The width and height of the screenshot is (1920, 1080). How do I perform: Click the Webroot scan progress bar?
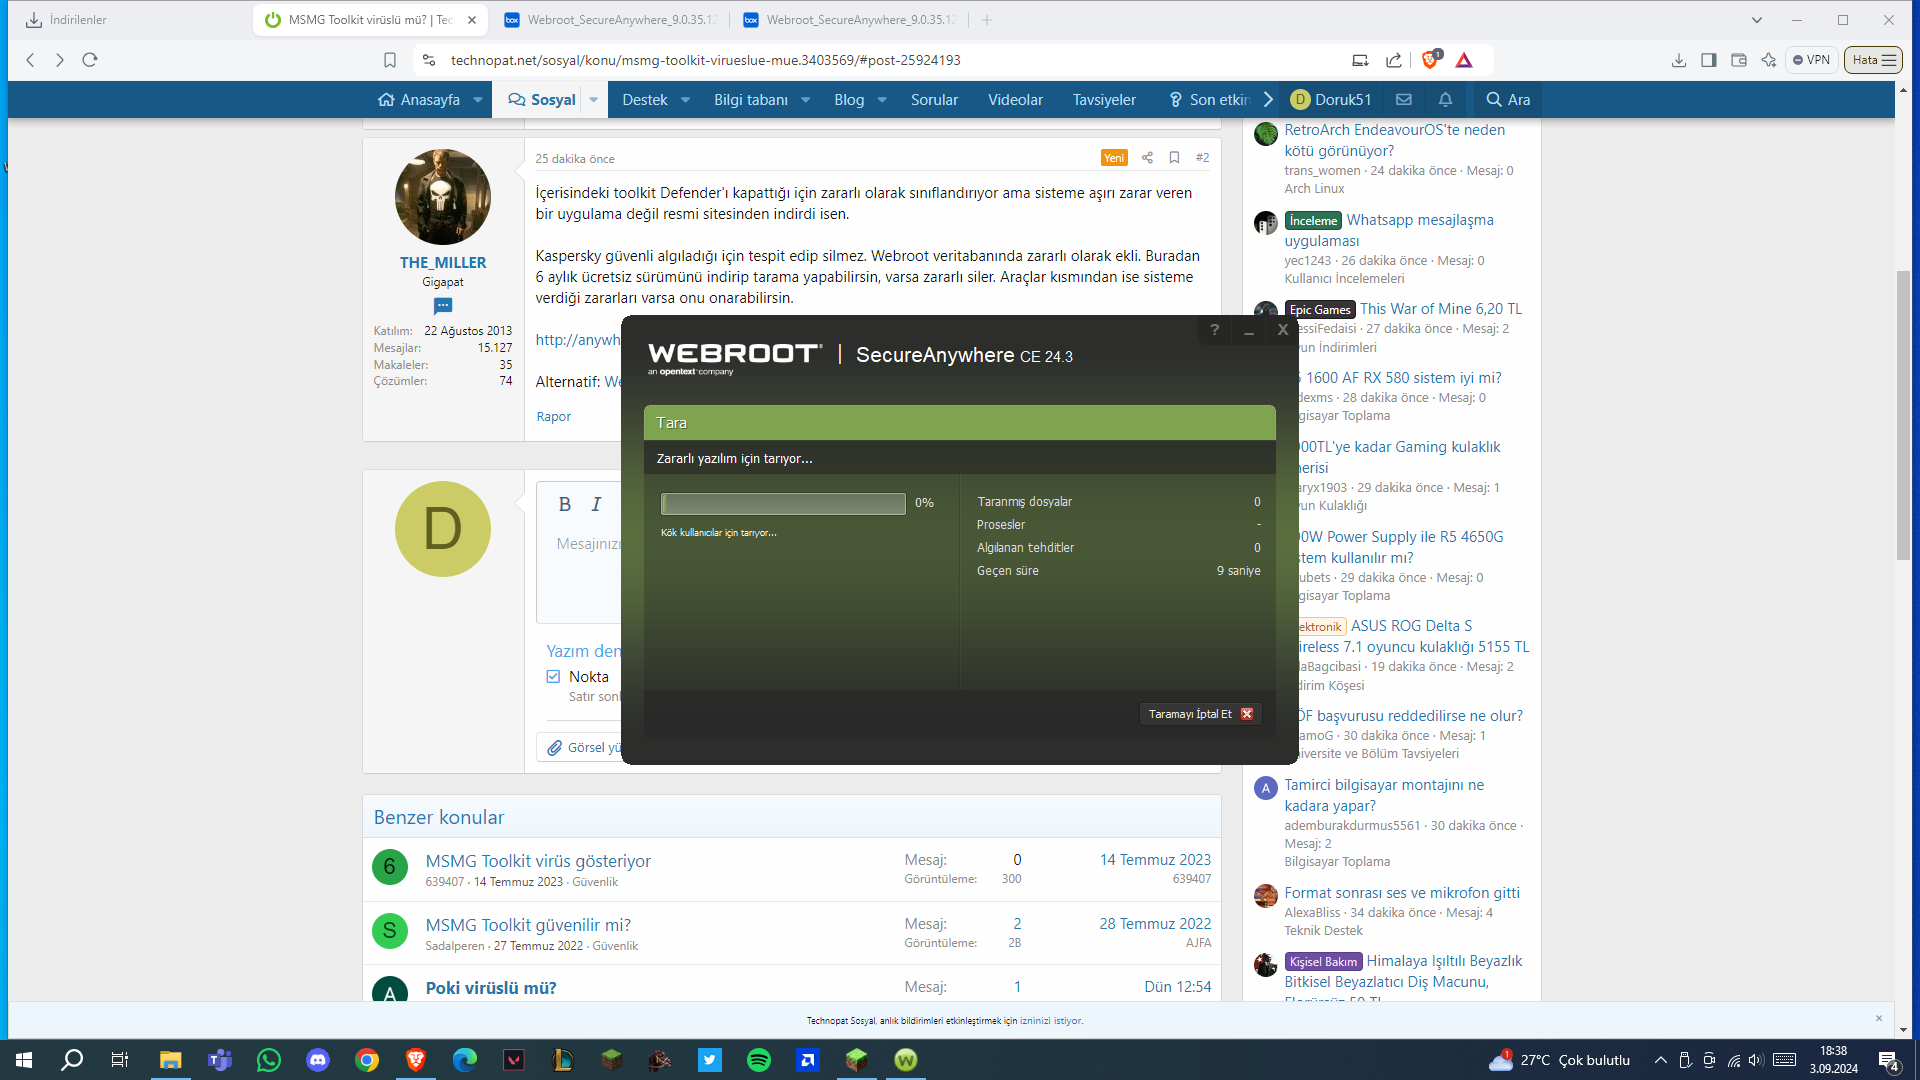coord(783,503)
